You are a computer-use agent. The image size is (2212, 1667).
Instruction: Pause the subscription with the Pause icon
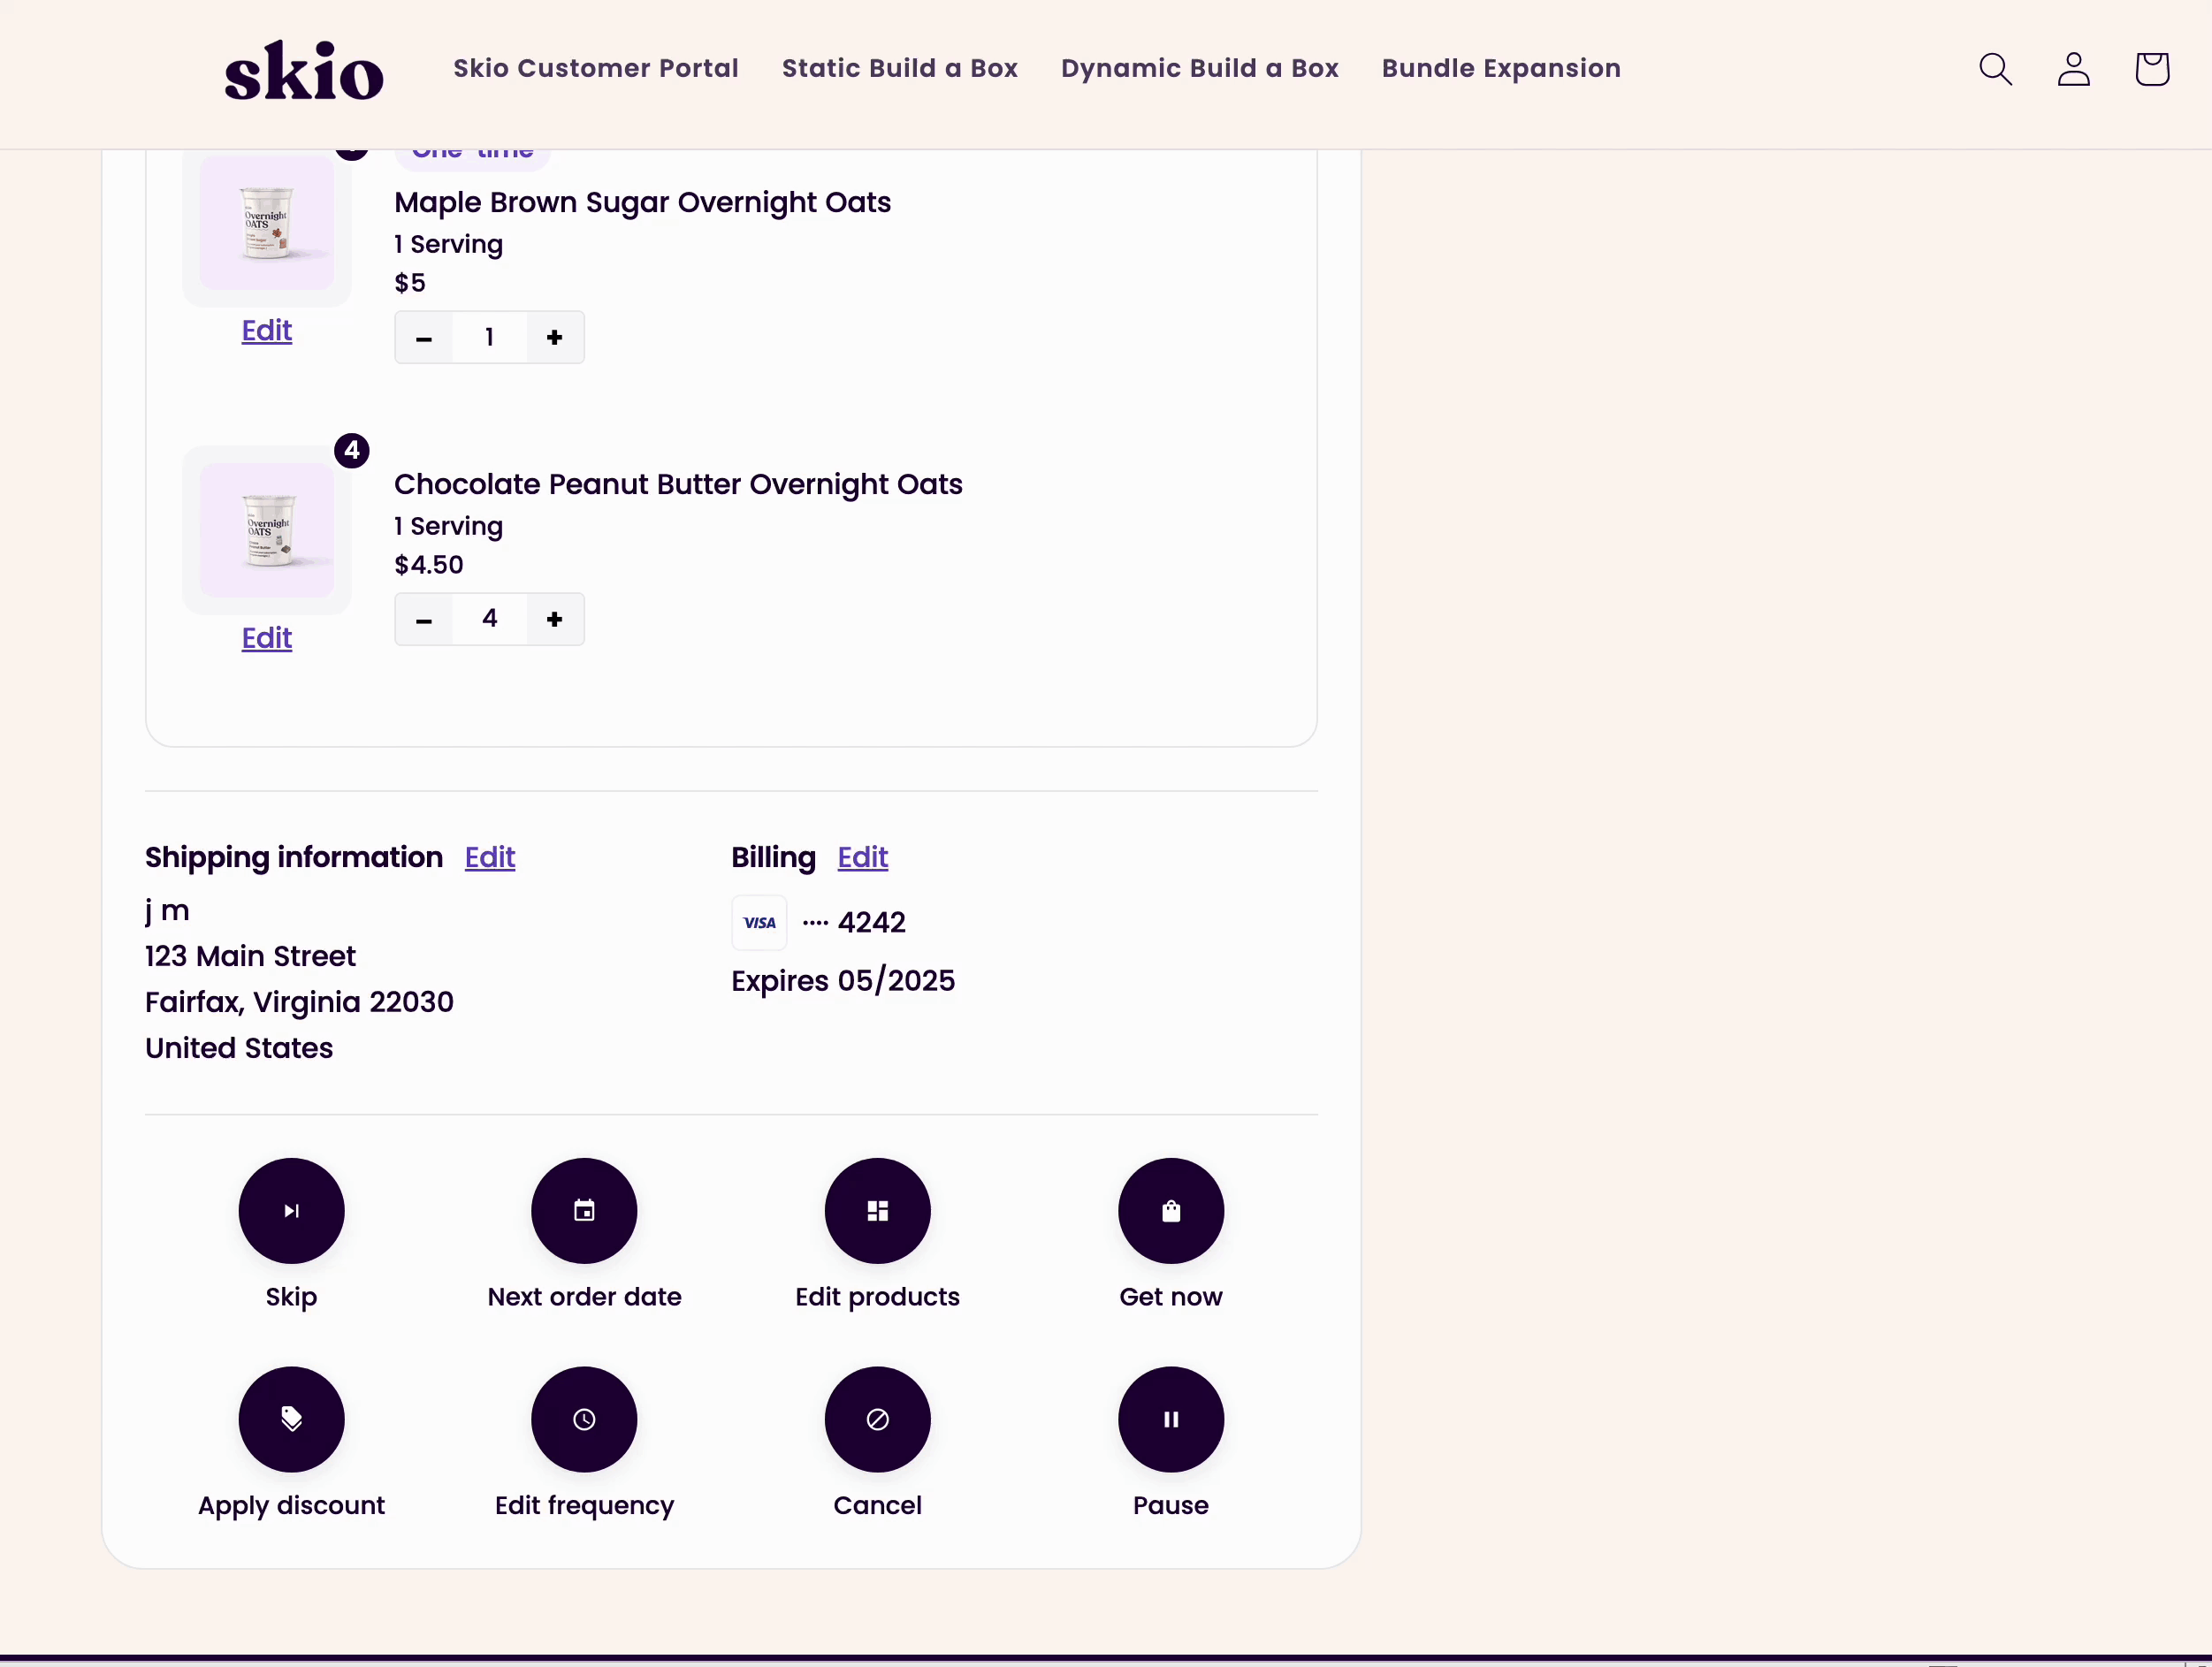coord(1171,1419)
